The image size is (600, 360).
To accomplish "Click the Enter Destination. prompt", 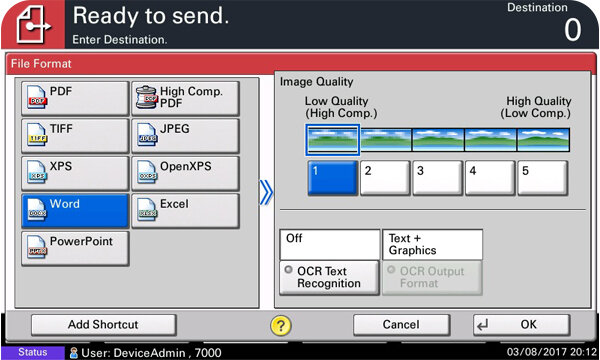I will [120, 39].
